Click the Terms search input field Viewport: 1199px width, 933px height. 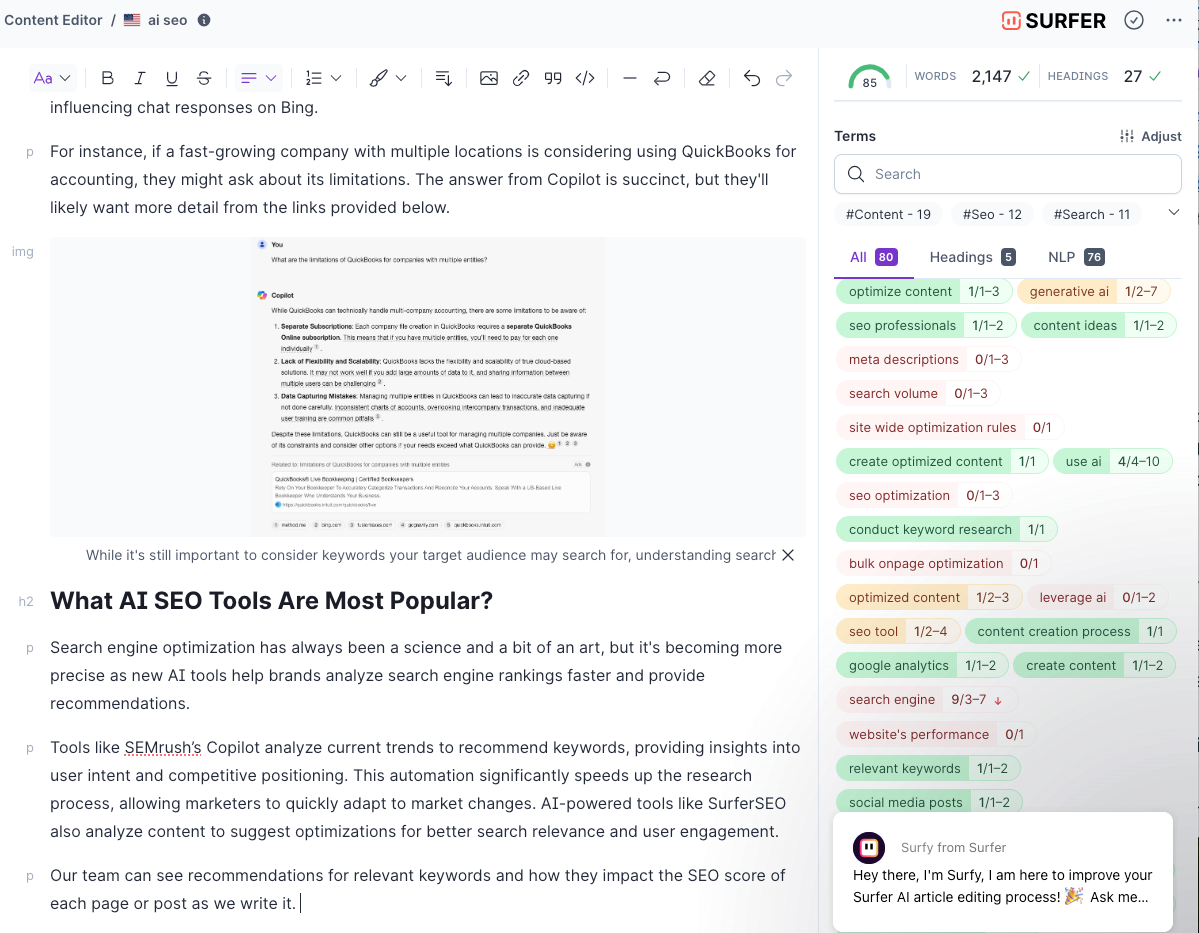[x=1008, y=174]
